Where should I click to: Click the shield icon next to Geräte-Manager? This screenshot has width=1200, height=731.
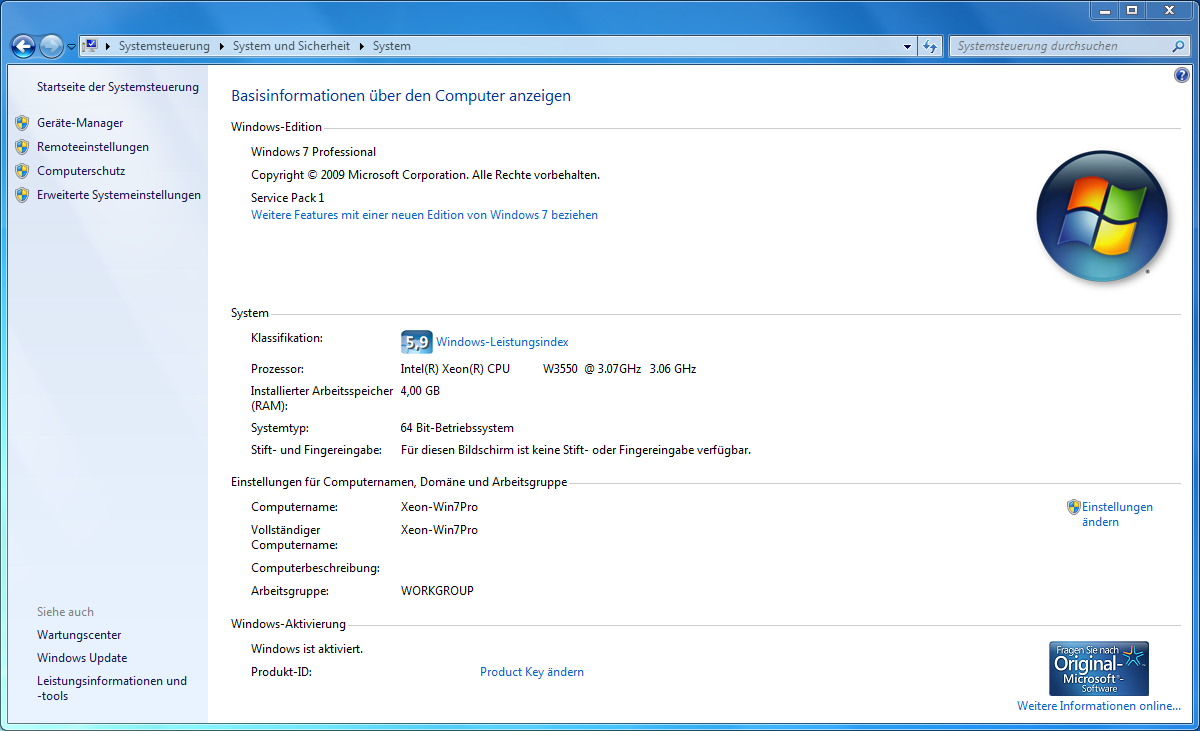(22, 123)
